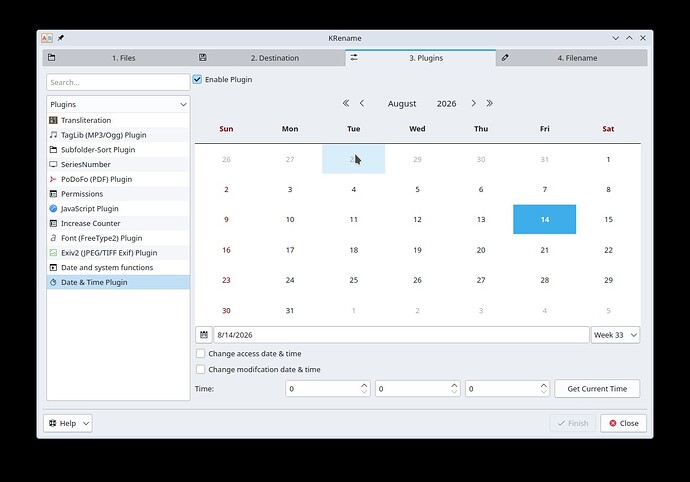Select Permissions in plugin list

(118, 194)
